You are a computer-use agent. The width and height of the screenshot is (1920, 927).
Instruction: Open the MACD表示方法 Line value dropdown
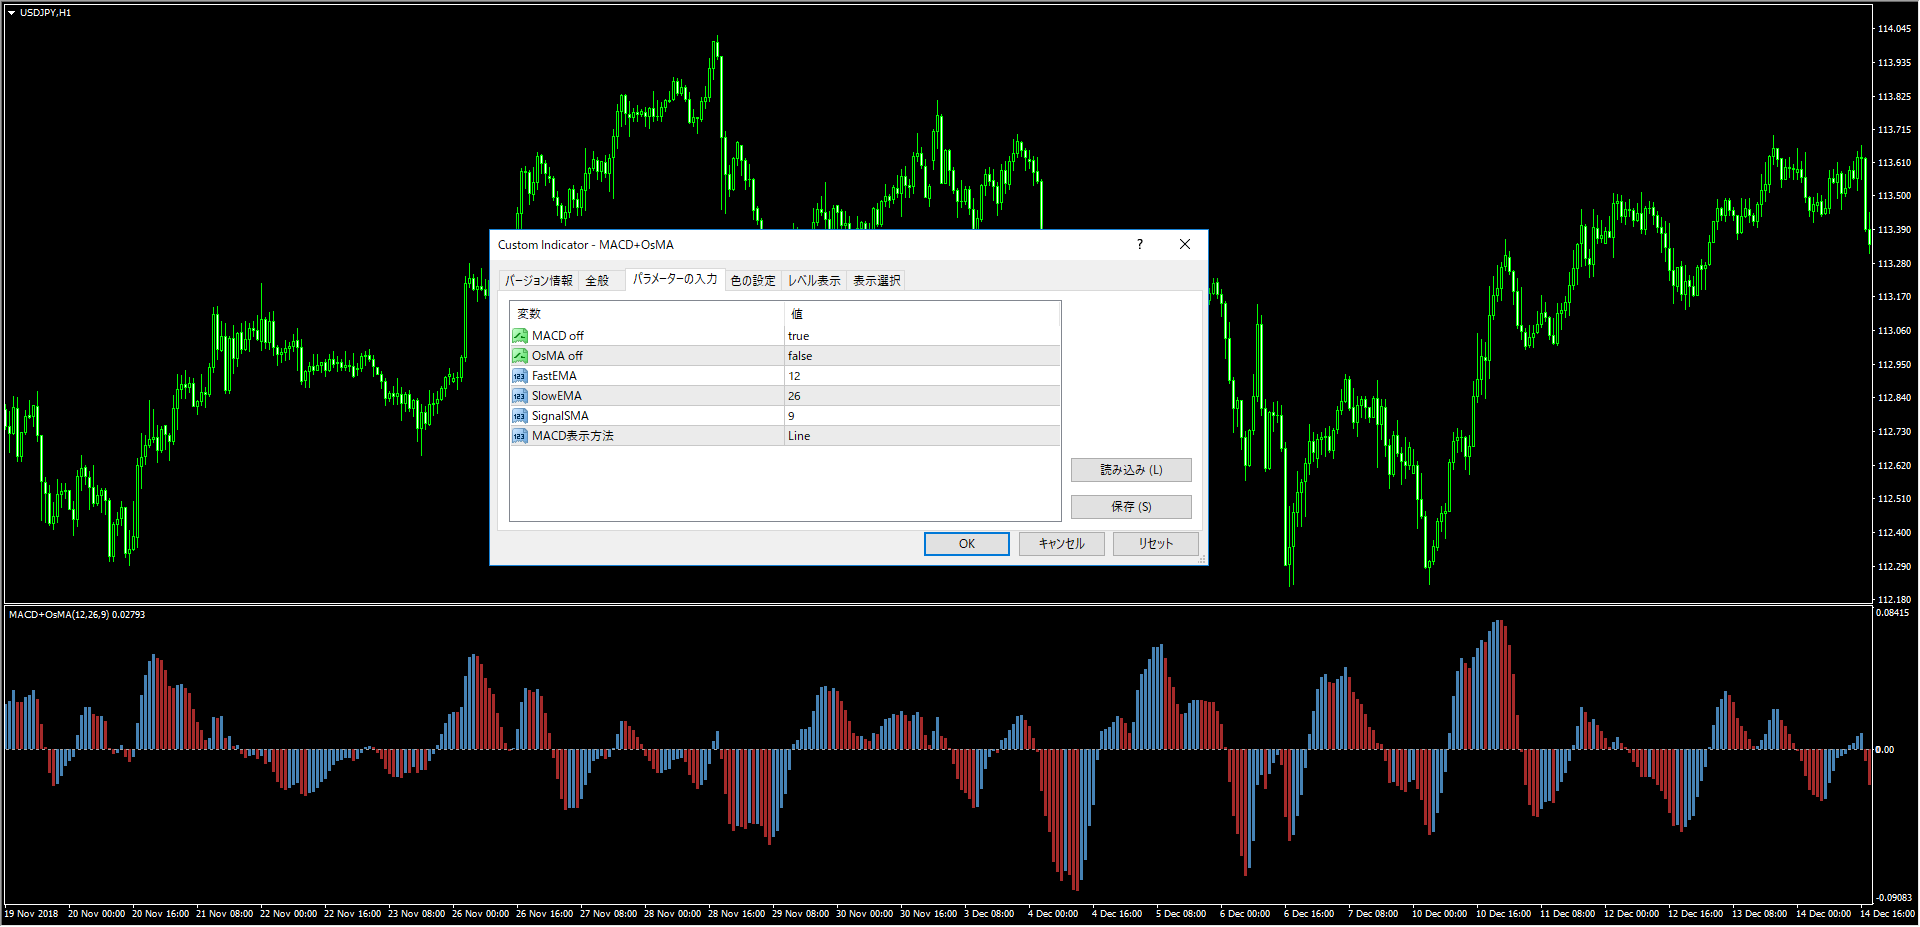coord(922,436)
